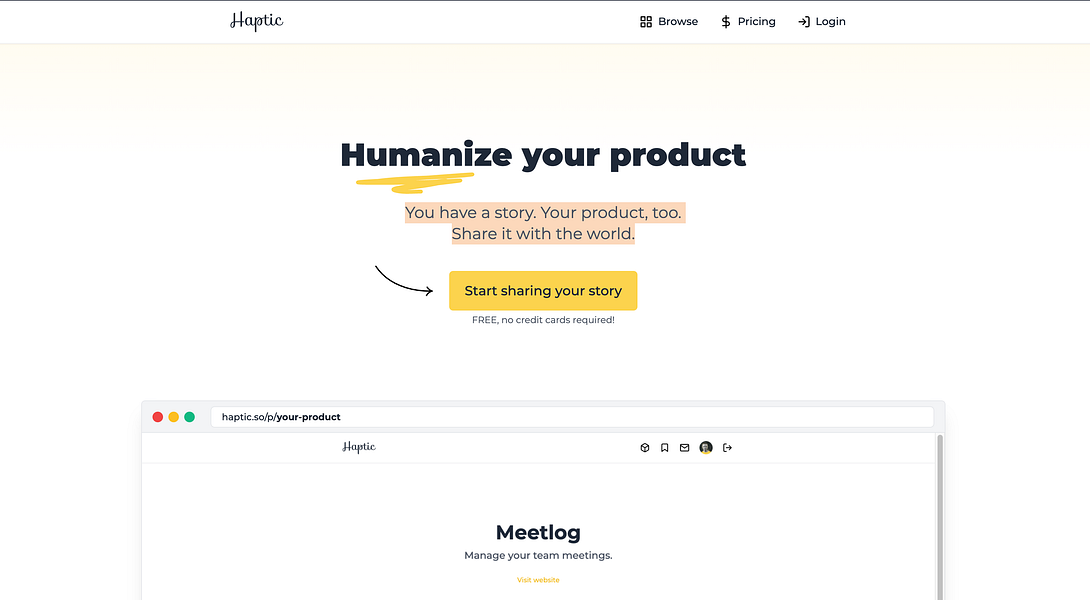Screen dimensions: 1090x600
Task: Open the cube products icon in preview
Action: coord(644,448)
